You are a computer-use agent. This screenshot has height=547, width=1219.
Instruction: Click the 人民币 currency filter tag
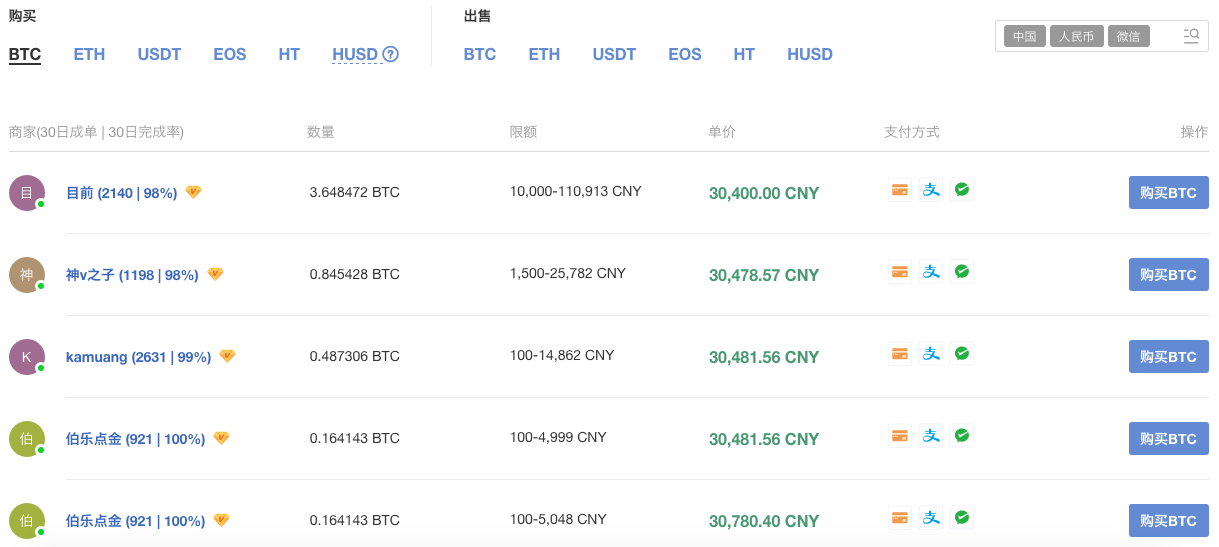point(1077,37)
